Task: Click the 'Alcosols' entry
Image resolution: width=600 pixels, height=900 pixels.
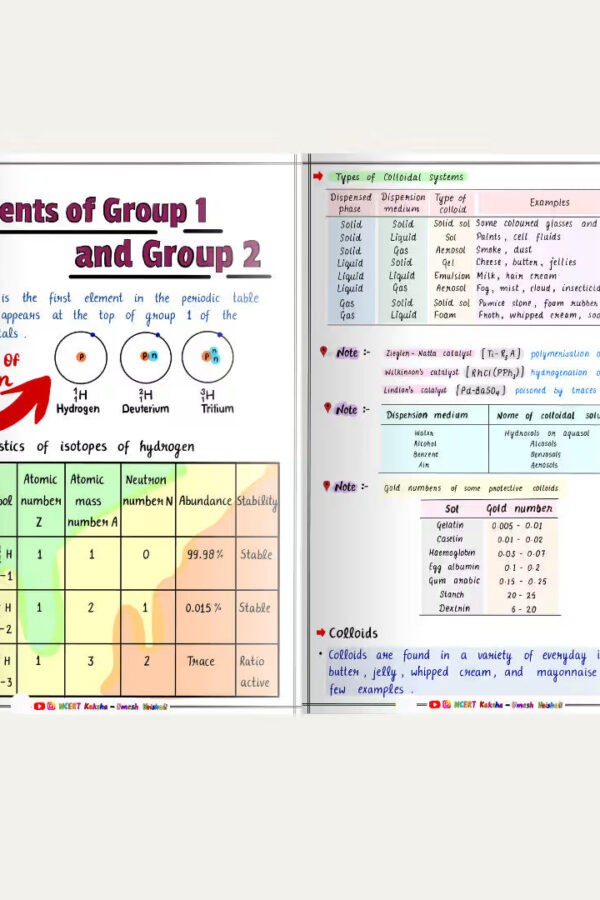Action: [543, 444]
